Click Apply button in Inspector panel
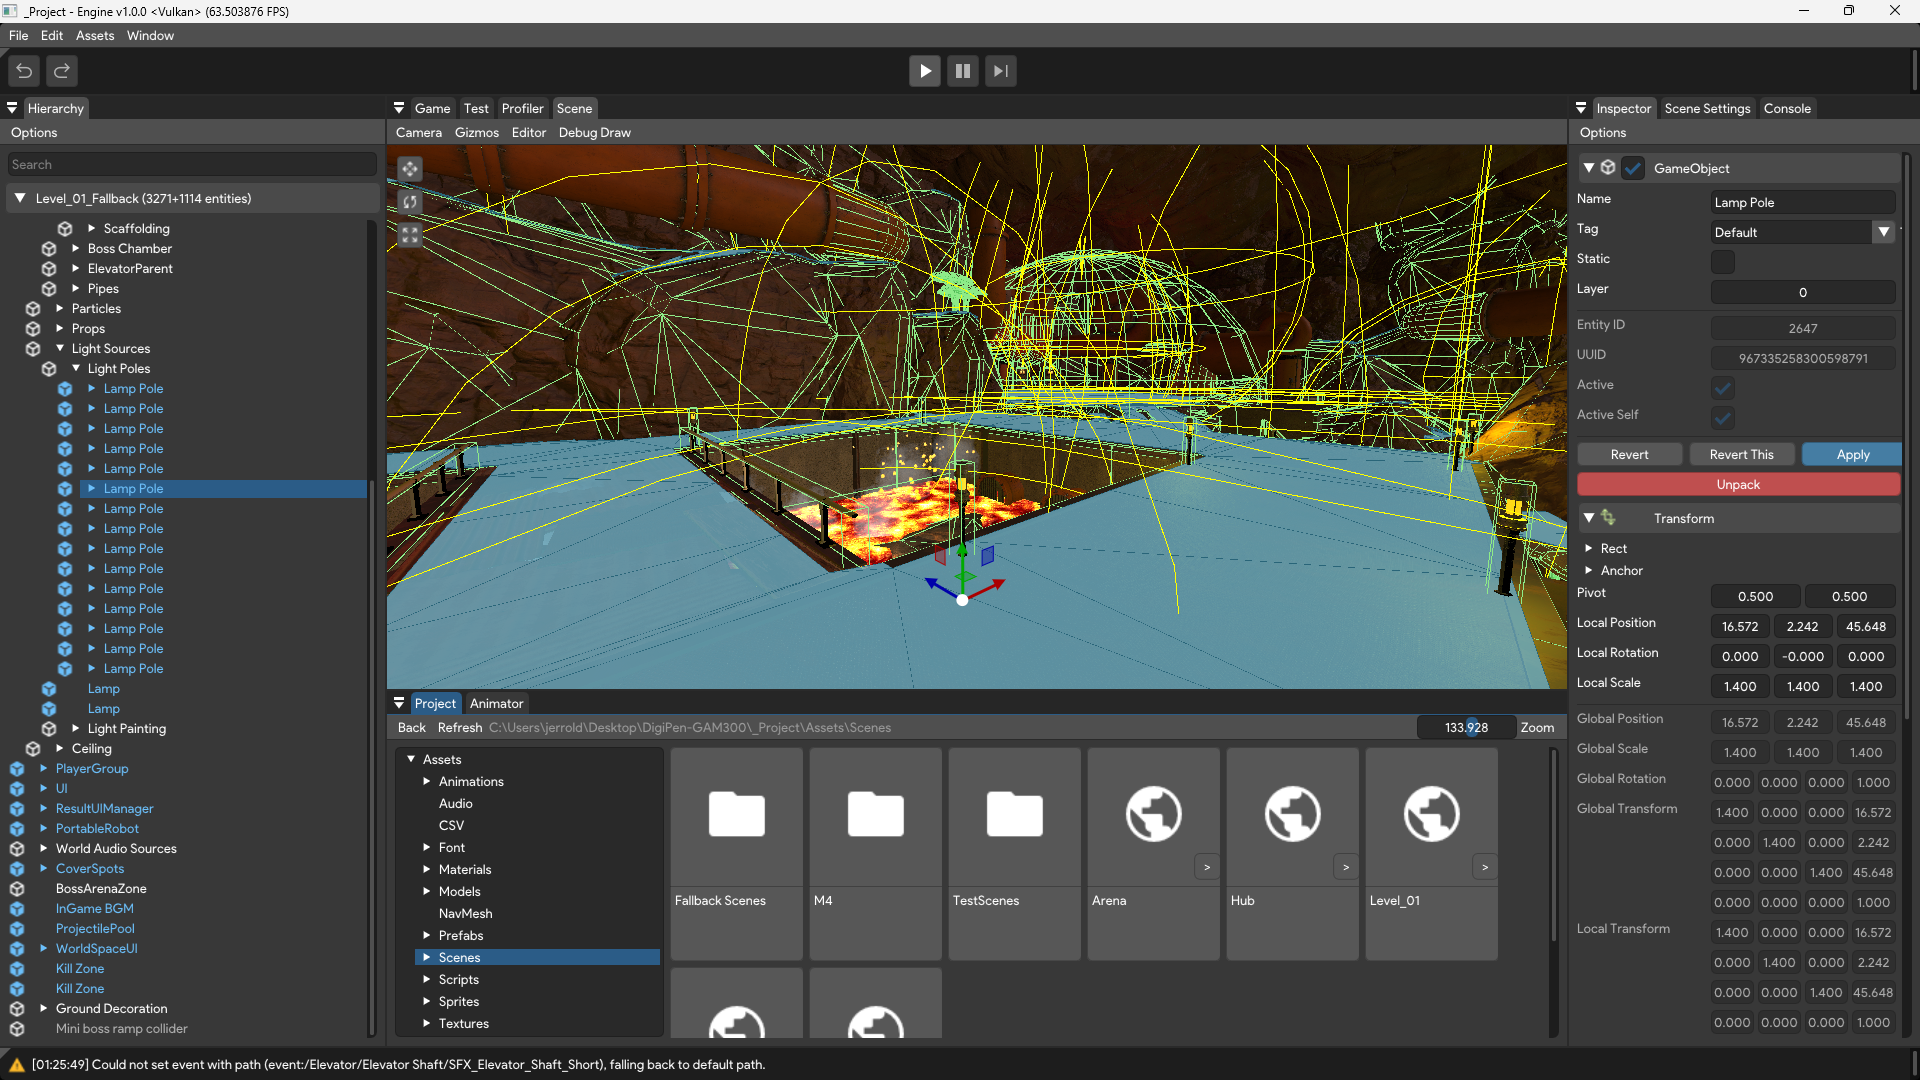Screen dimensions: 1920x1080 coord(1853,455)
